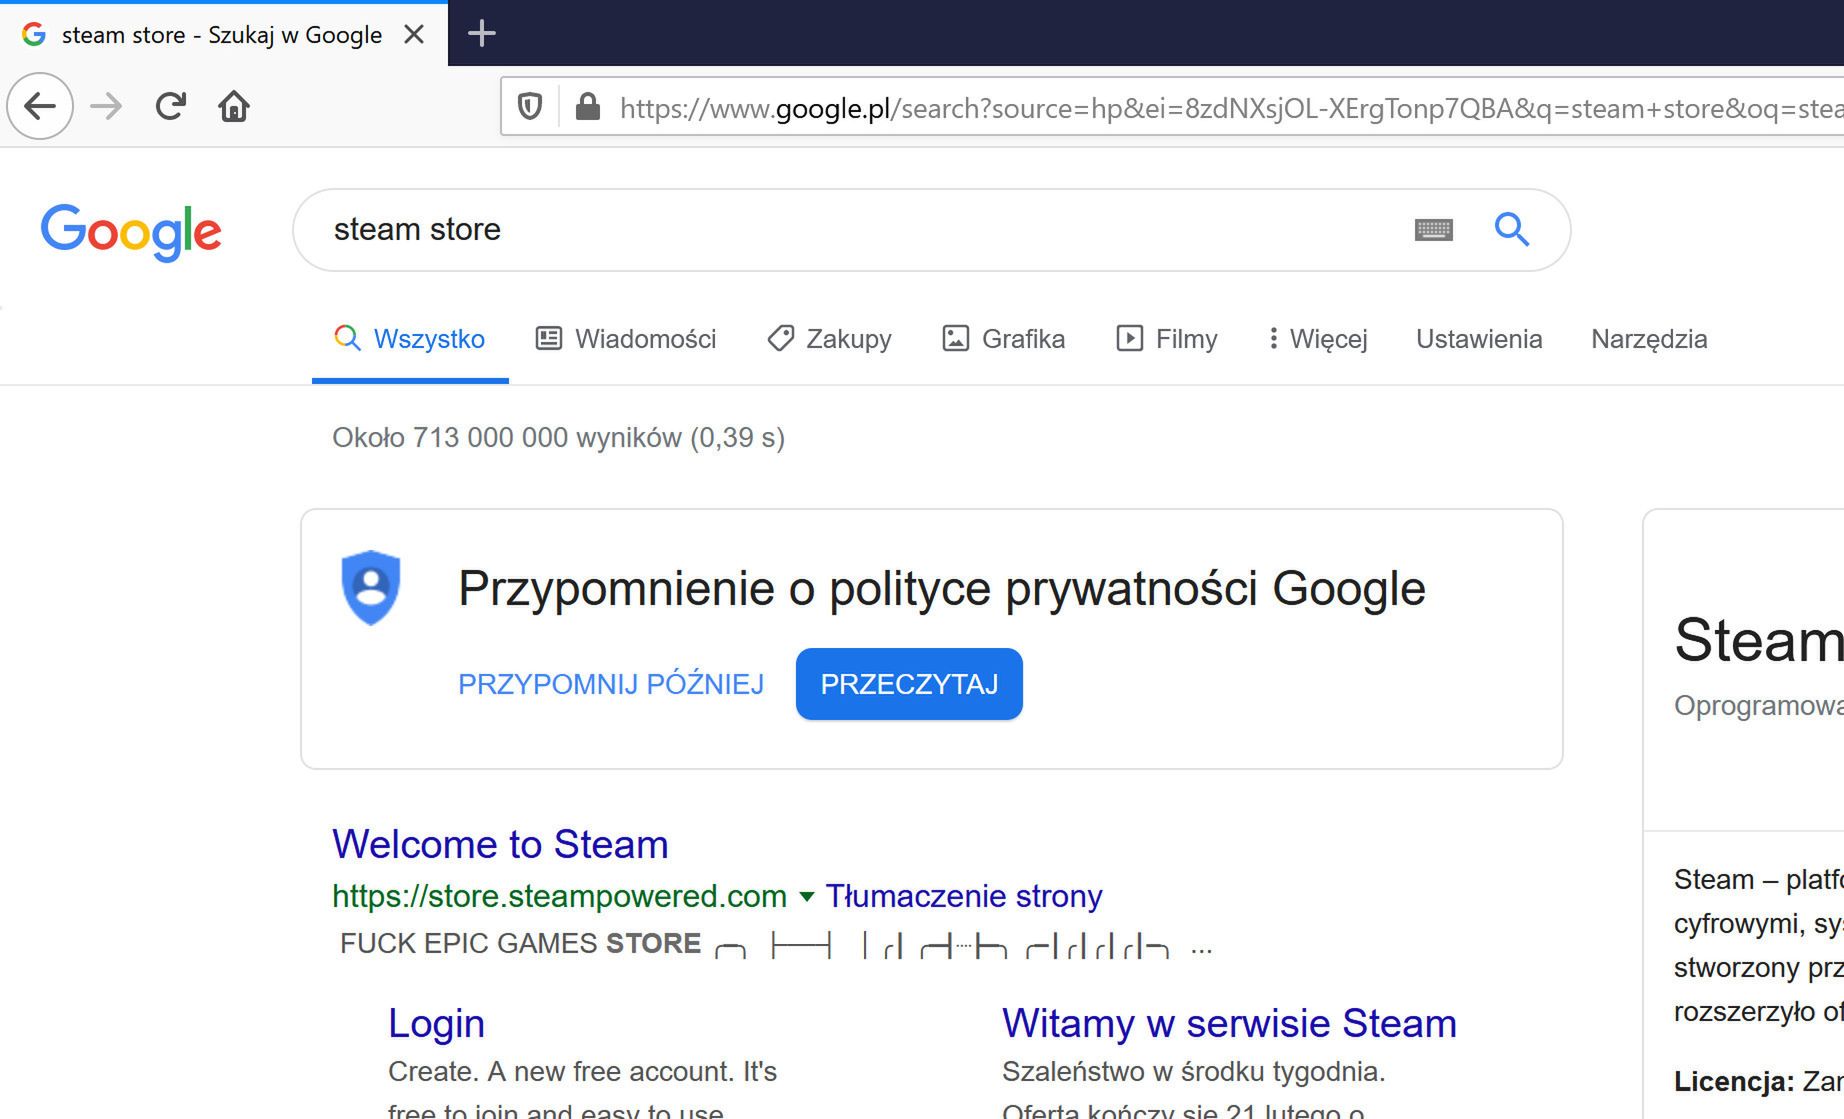Click the green store.steampowered.com URL

(x=559, y=896)
